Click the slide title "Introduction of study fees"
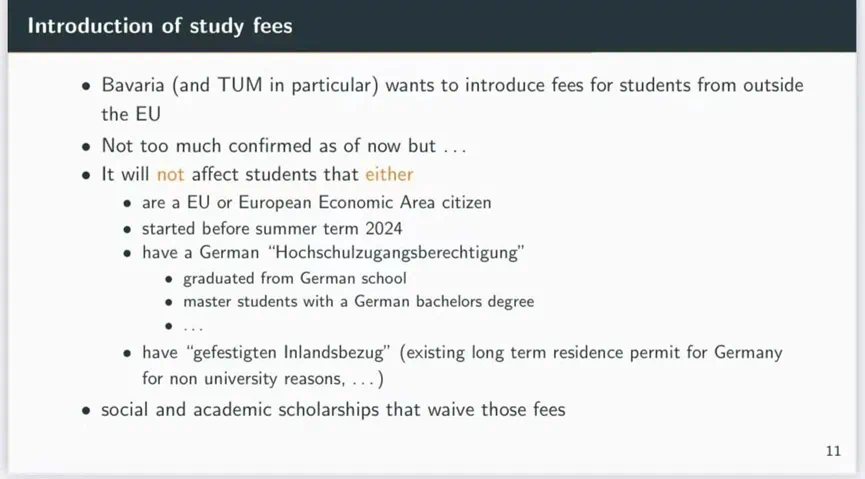 click(x=160, y=26)
